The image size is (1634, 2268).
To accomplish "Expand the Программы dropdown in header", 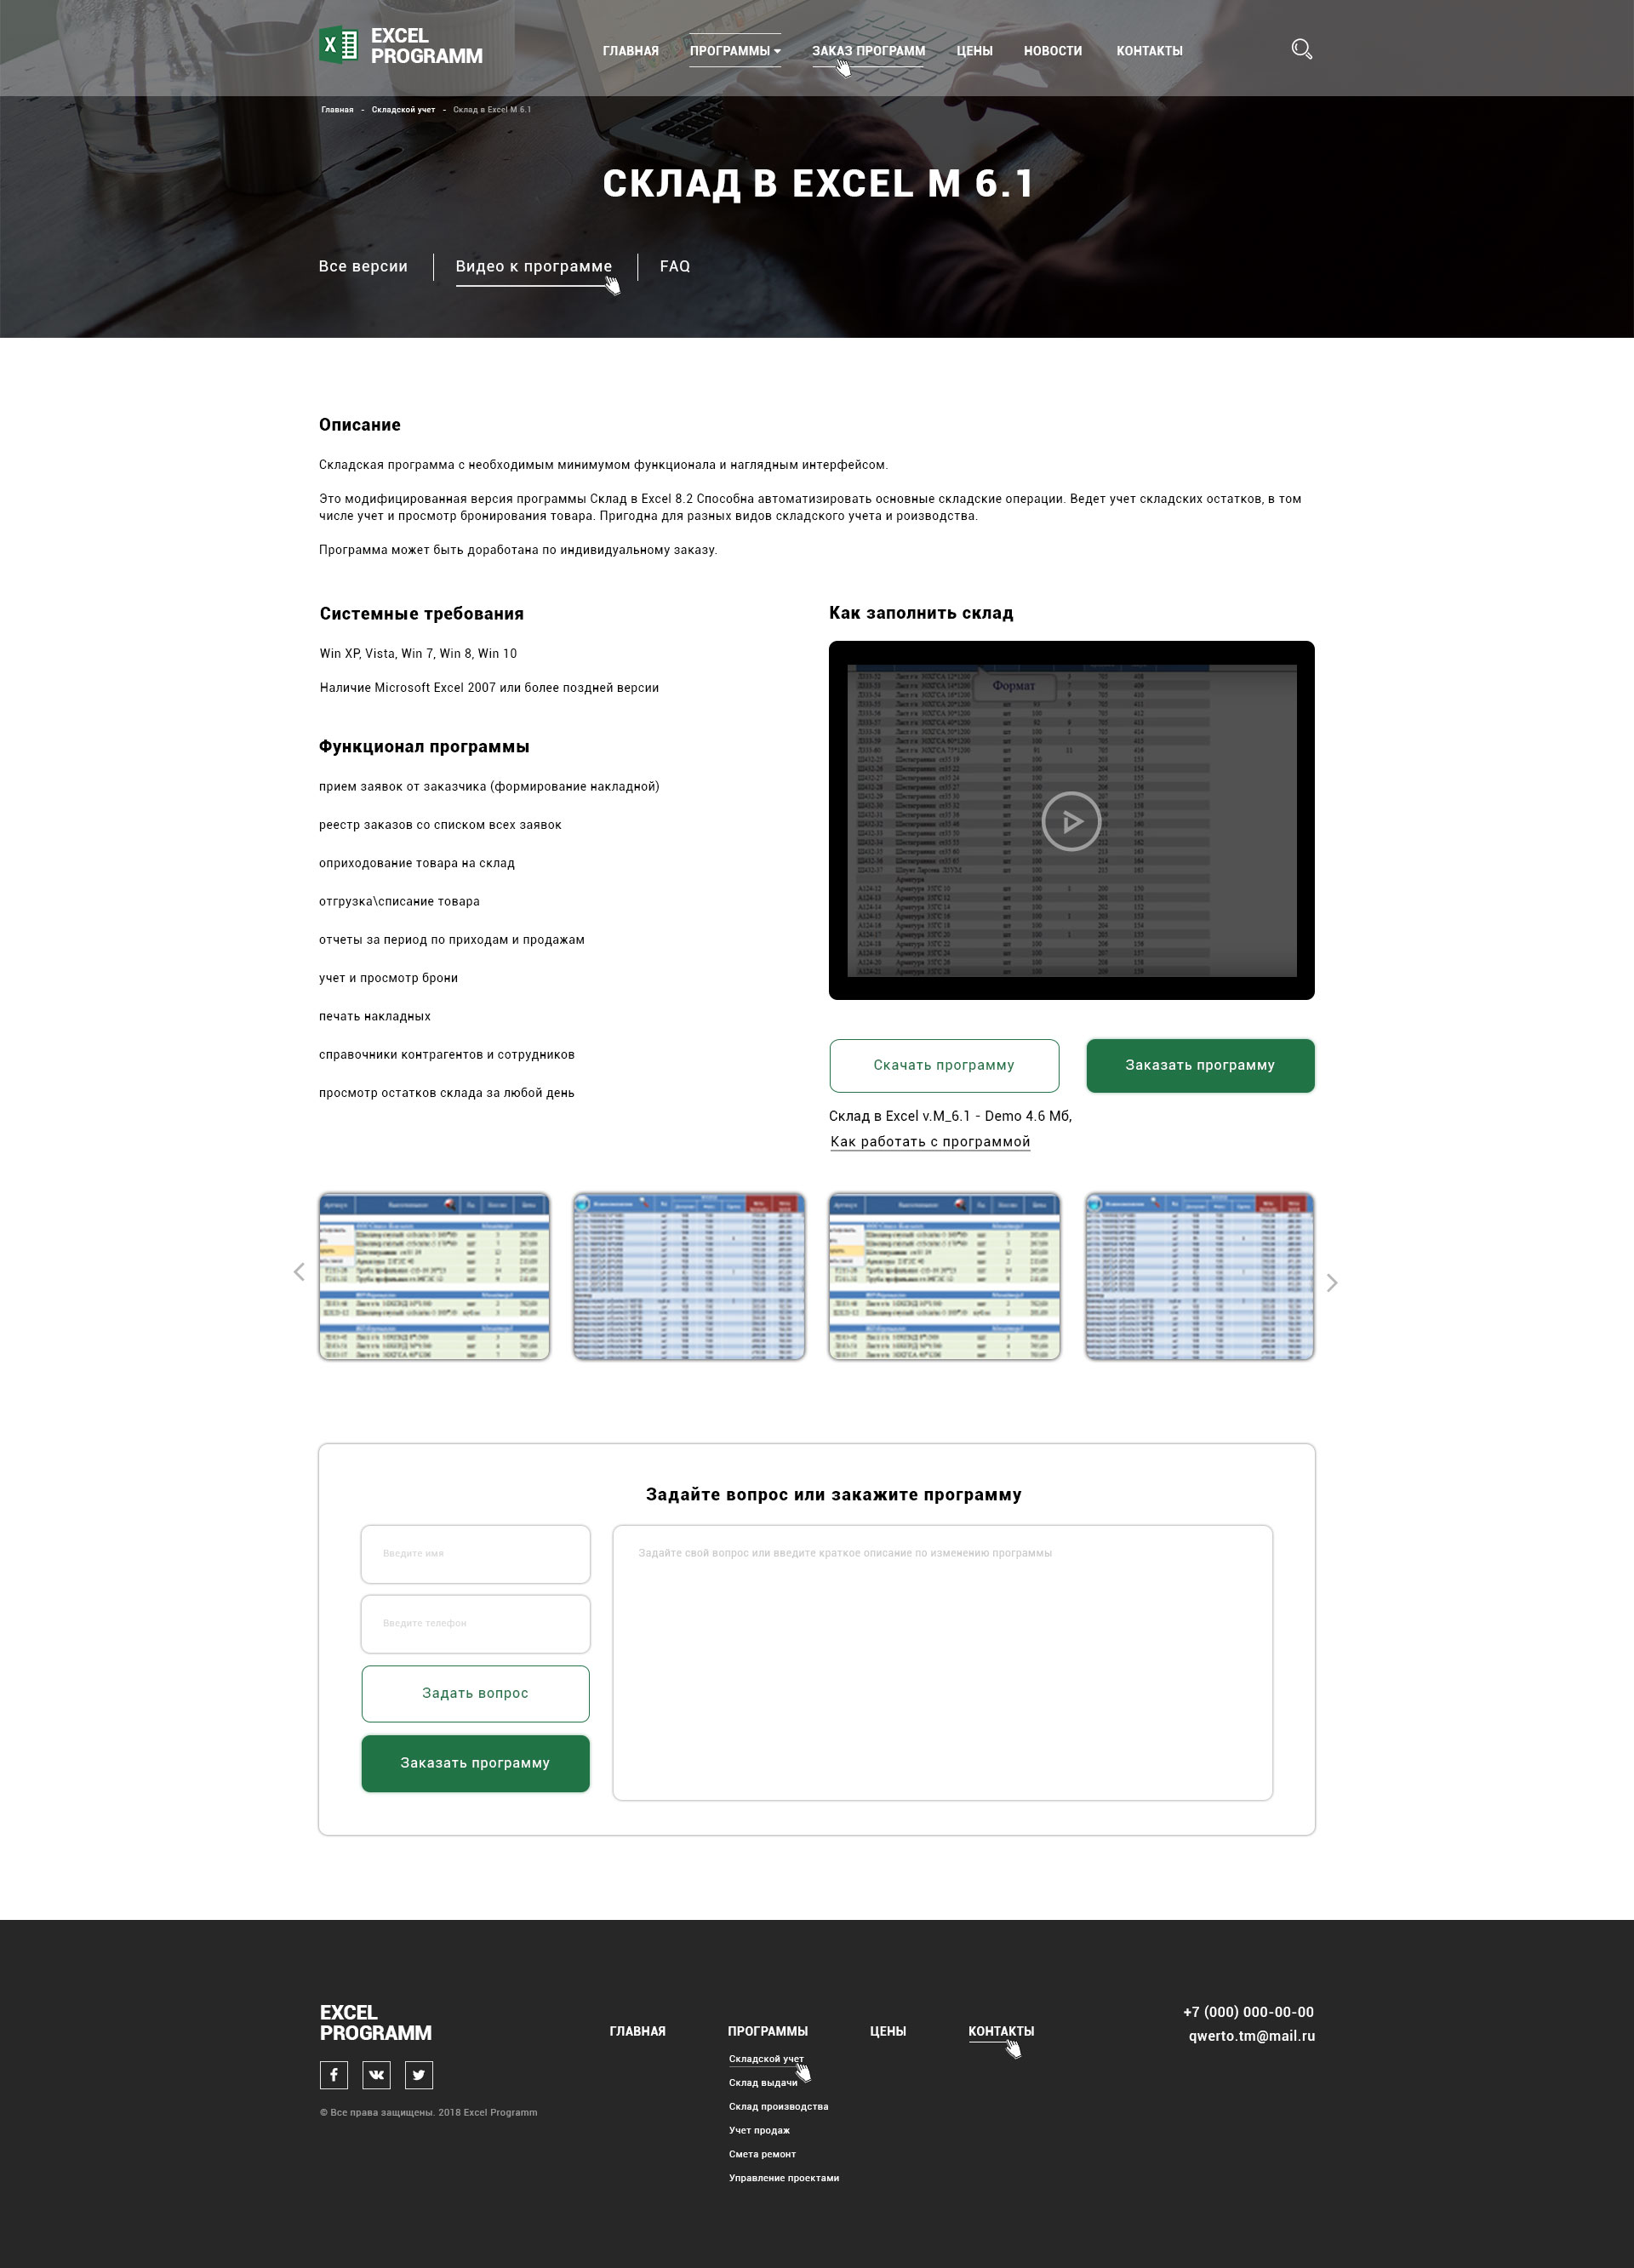I will 735,51.
